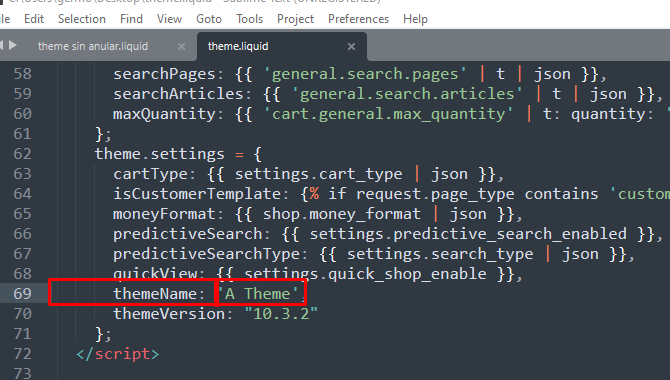Click line number 58 in gutter
Screen dimensions: 670x380
[23, 74]
